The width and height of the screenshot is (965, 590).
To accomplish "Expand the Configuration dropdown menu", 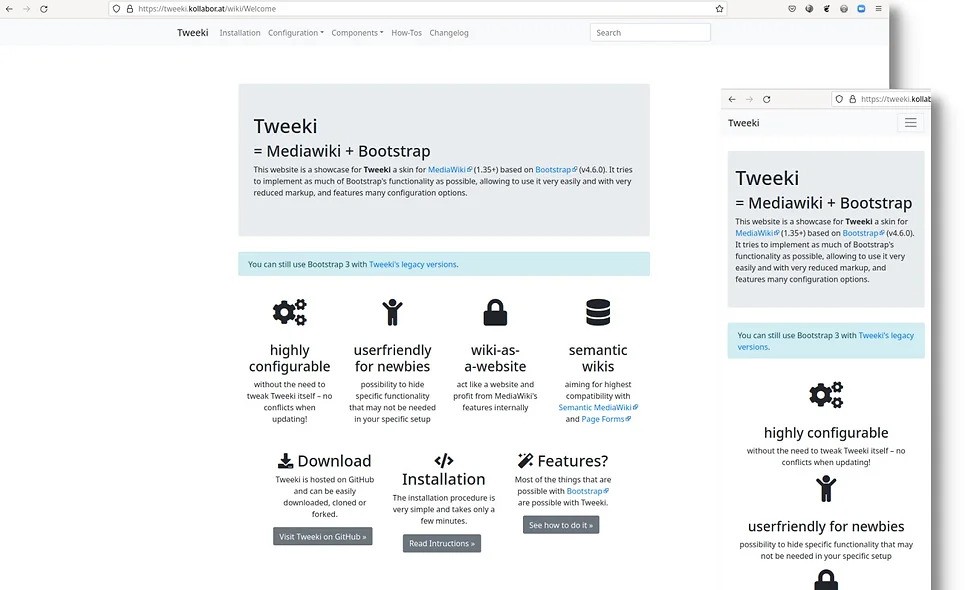I will pyautogui.click(x=295, y=33).
